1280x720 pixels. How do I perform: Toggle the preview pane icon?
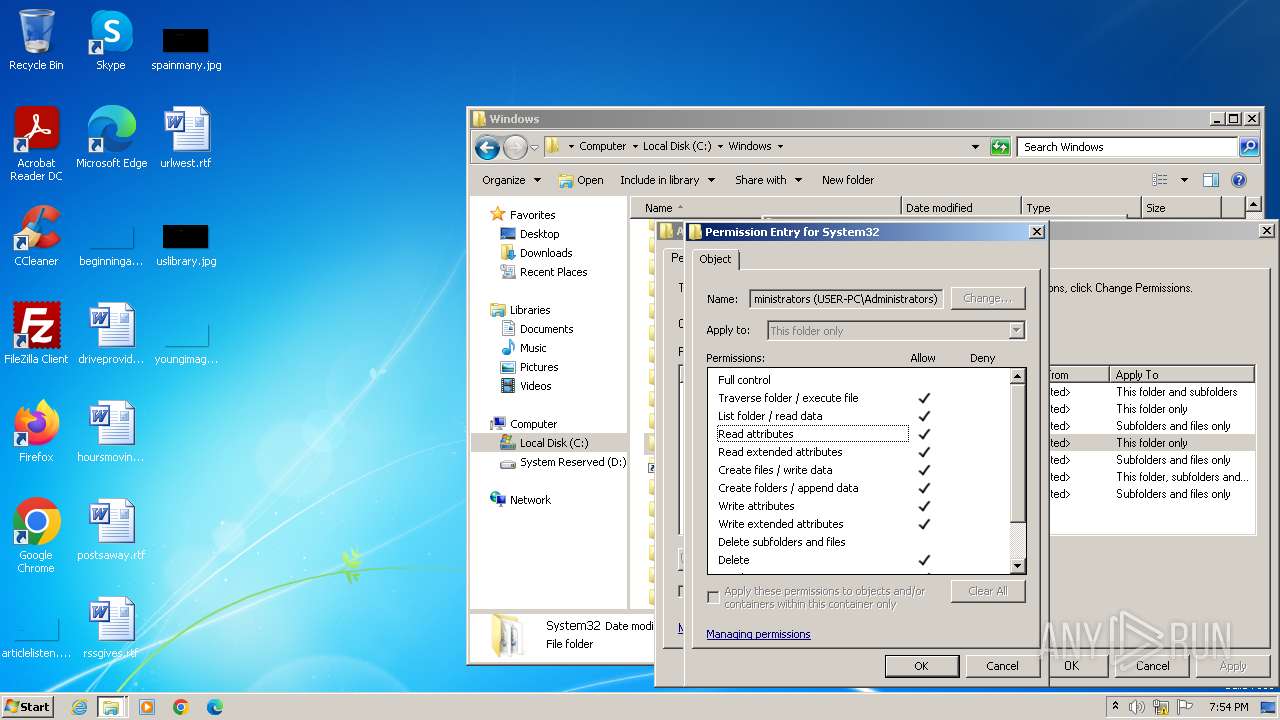point(1210,180)
